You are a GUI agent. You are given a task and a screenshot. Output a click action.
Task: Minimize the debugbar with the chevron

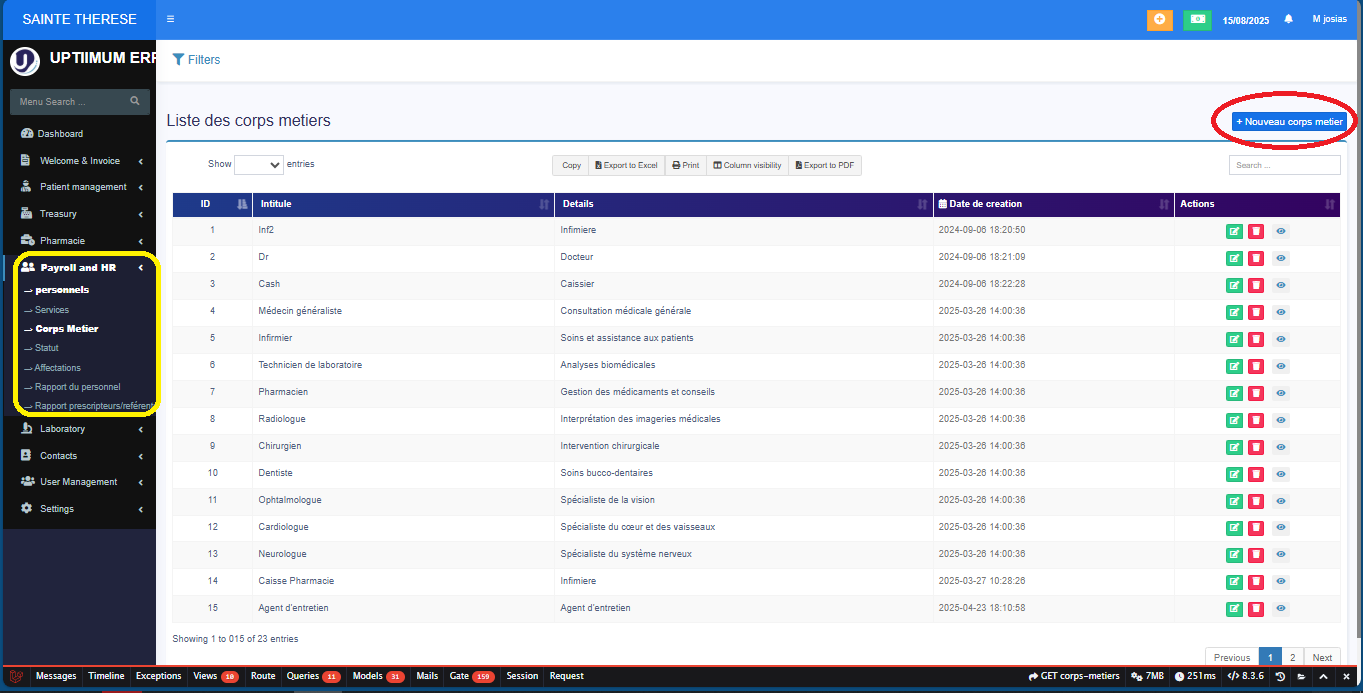[1323, 677]
